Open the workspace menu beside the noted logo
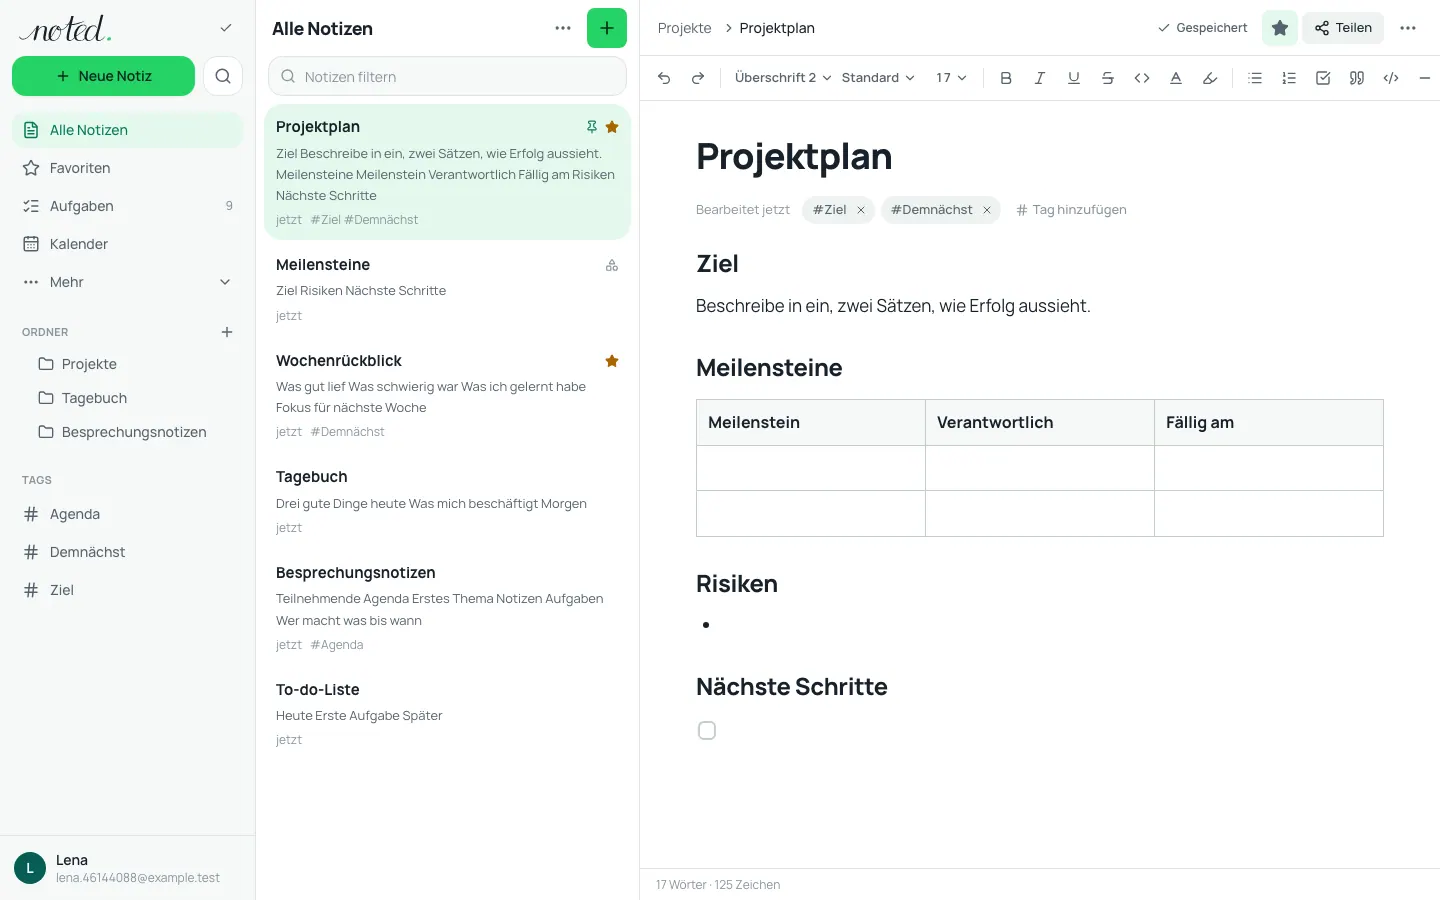The width and height of the screenshot is (1440, 900). [x=226, y=28]
